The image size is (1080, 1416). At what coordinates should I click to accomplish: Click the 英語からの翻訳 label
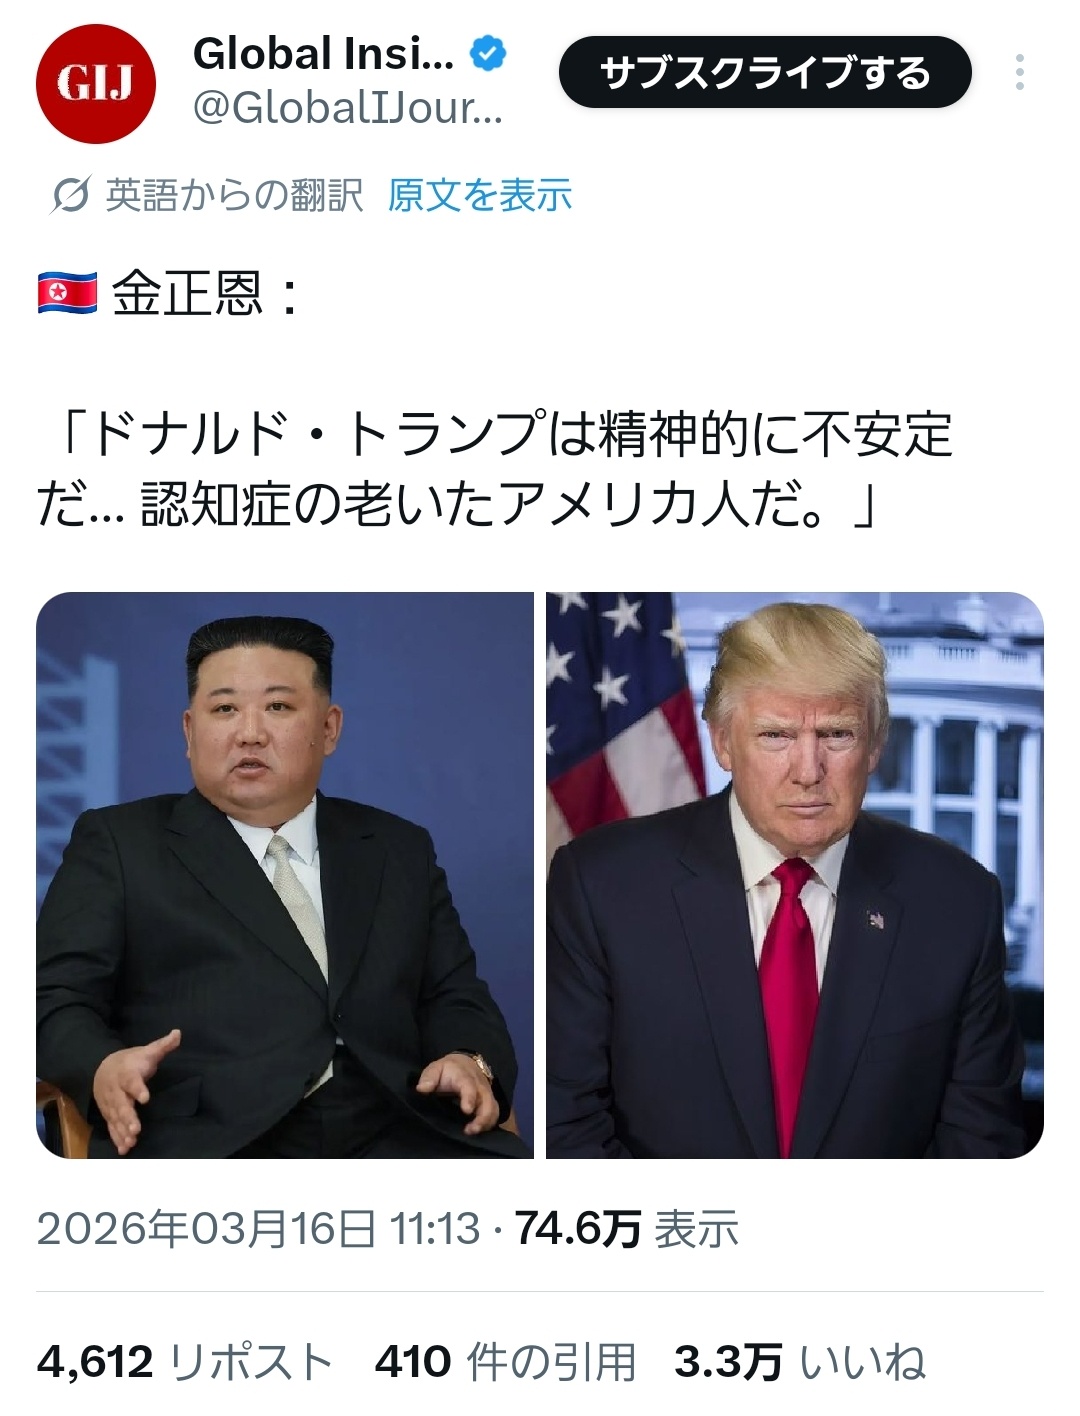(x=234, y=195)
